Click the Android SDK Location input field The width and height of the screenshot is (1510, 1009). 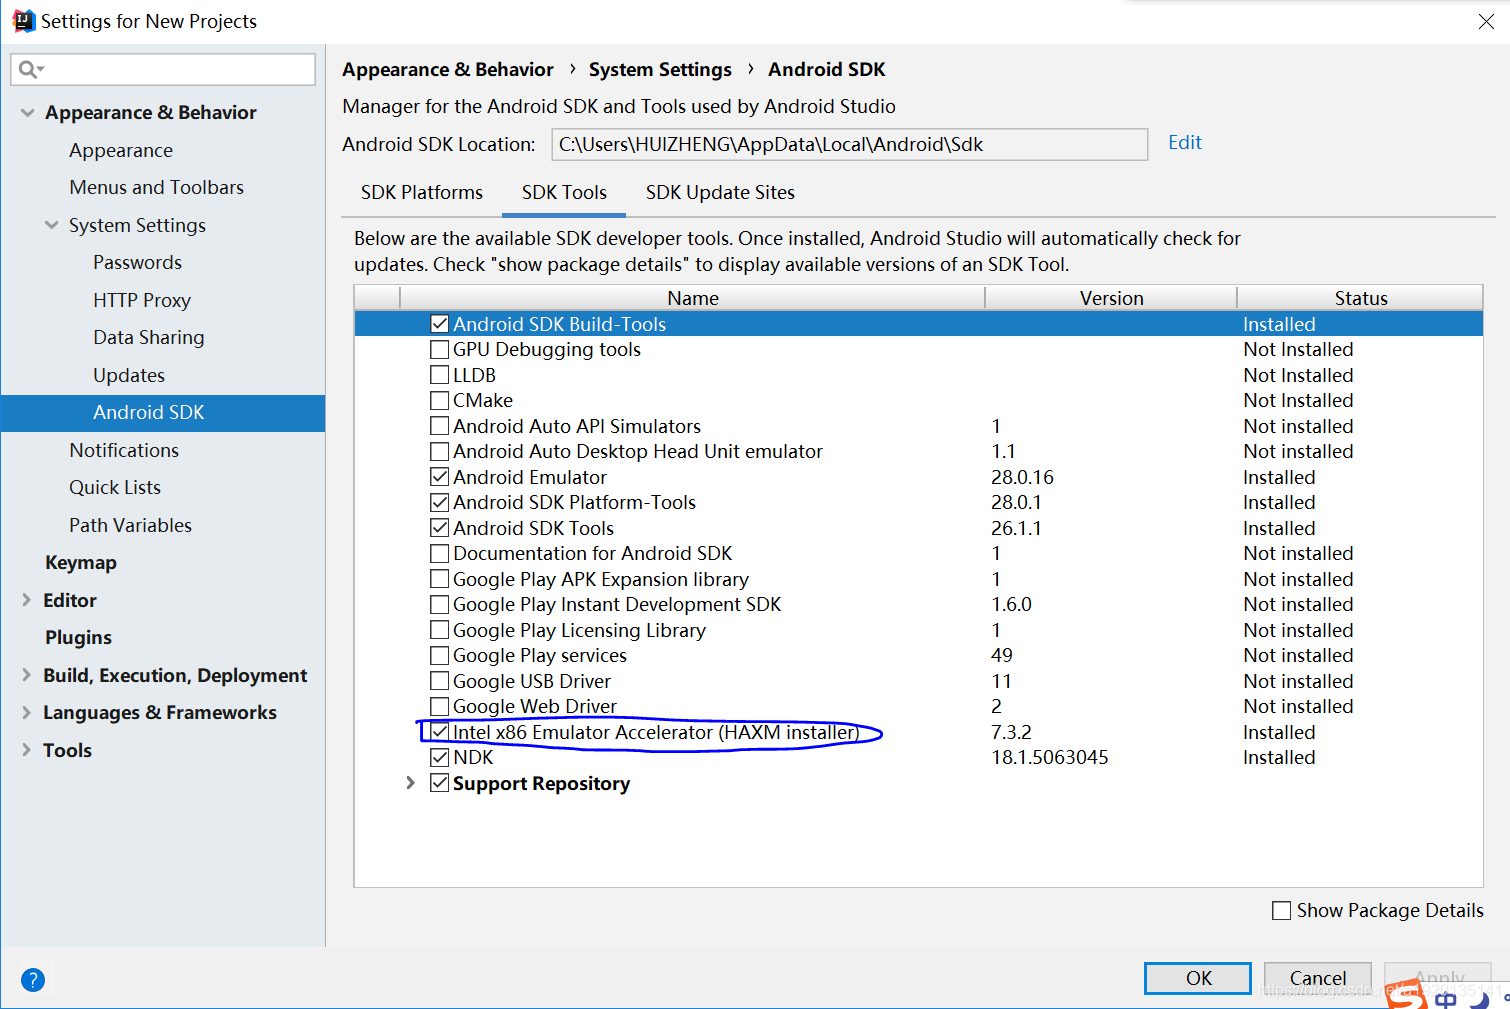[x=849, y=144]
